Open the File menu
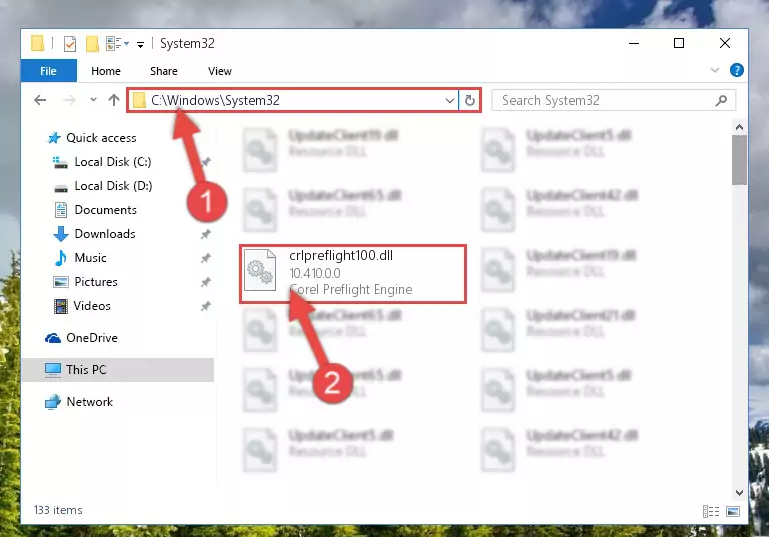The image size is (769, 537). pyautogui.click(x=49, y=71)
